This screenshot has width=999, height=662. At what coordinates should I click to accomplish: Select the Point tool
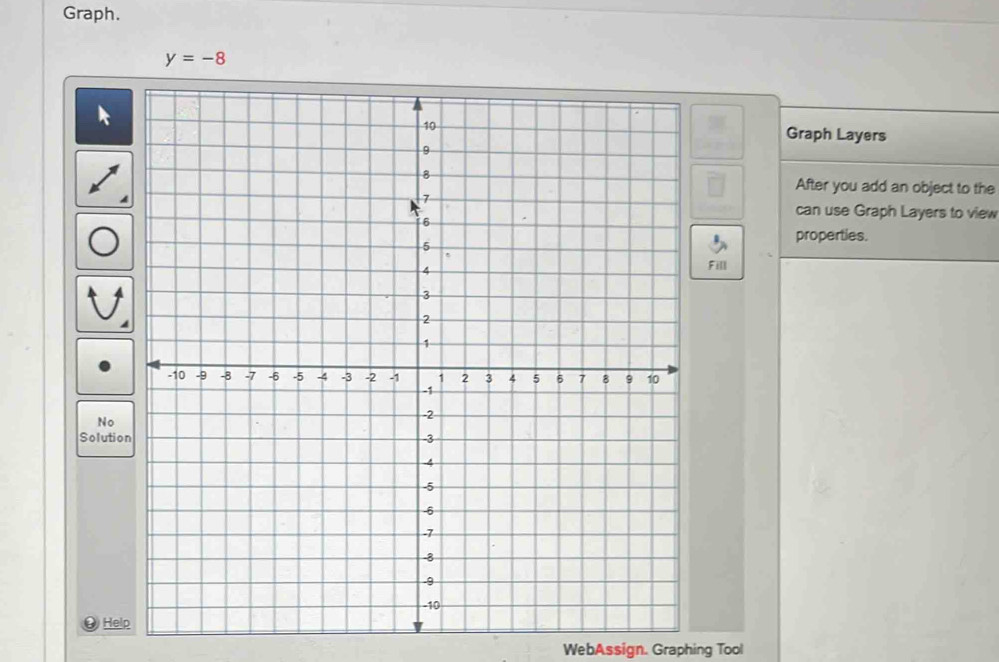coord(105,366)
